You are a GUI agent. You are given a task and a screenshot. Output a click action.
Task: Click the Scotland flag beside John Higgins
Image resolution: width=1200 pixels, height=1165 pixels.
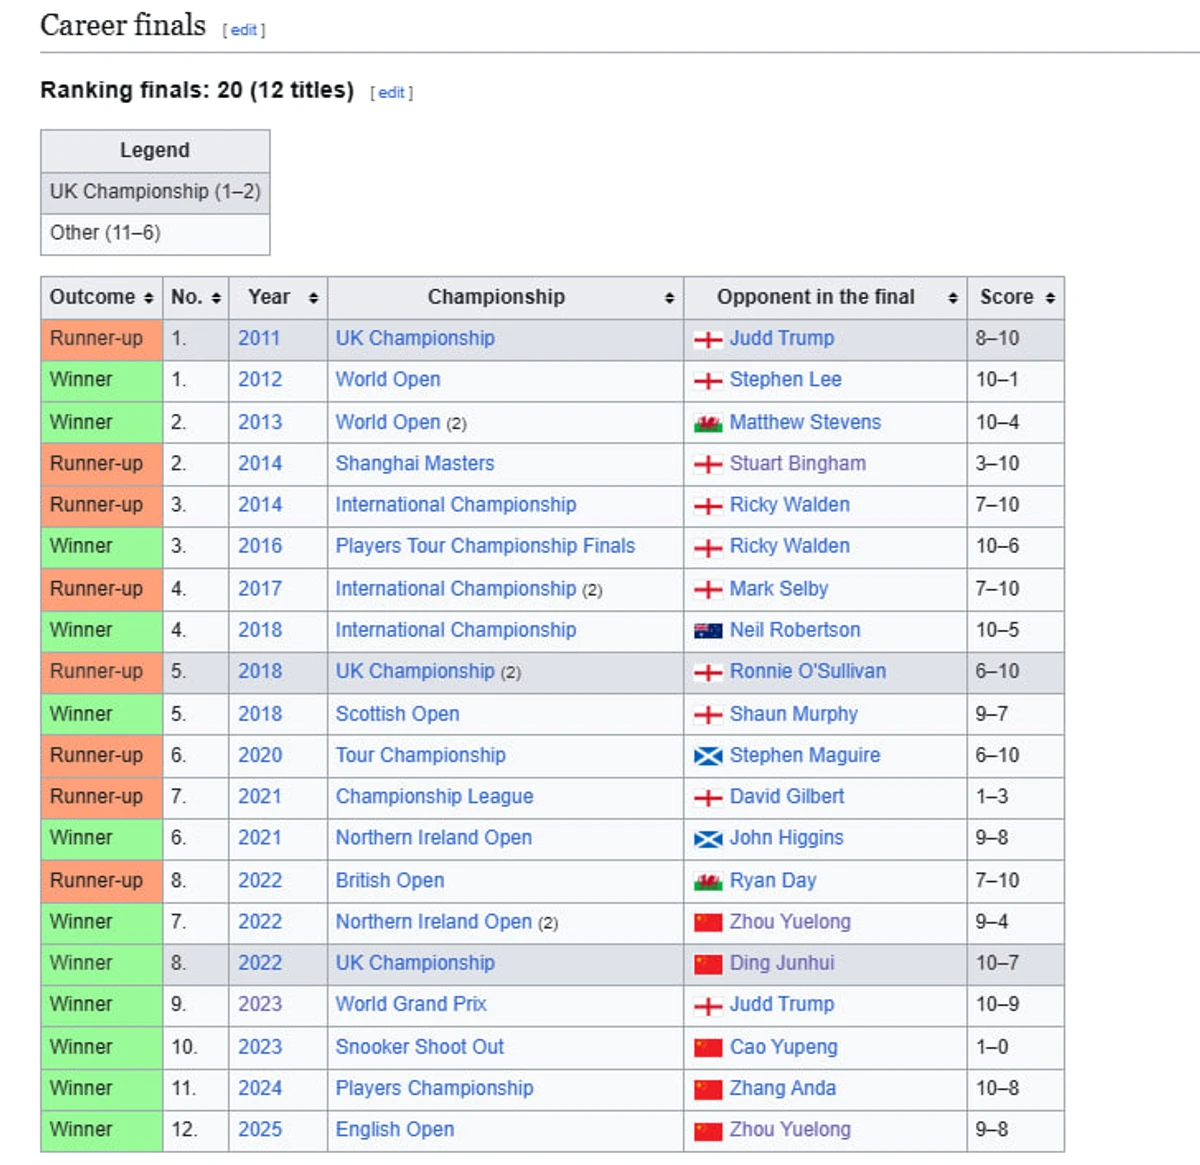pyautogui.click(x=708, y=839)
